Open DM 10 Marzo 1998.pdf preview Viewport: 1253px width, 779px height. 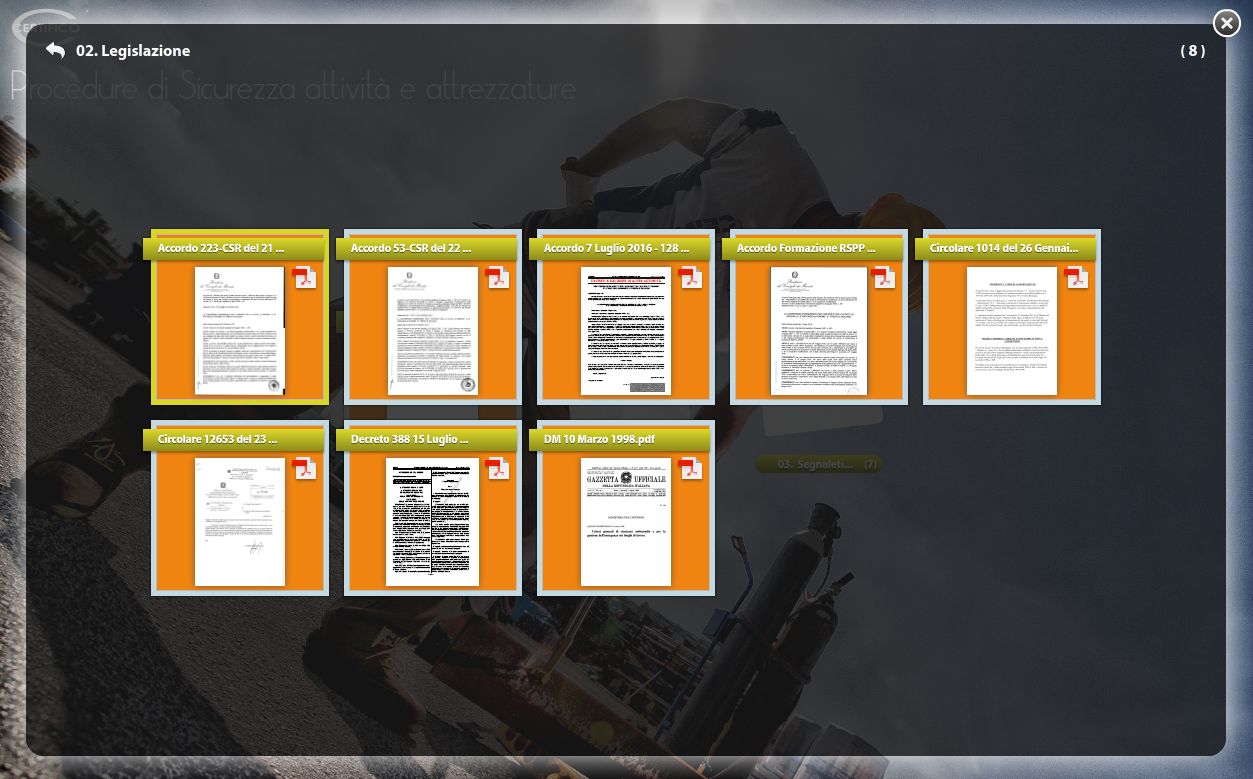626,521
